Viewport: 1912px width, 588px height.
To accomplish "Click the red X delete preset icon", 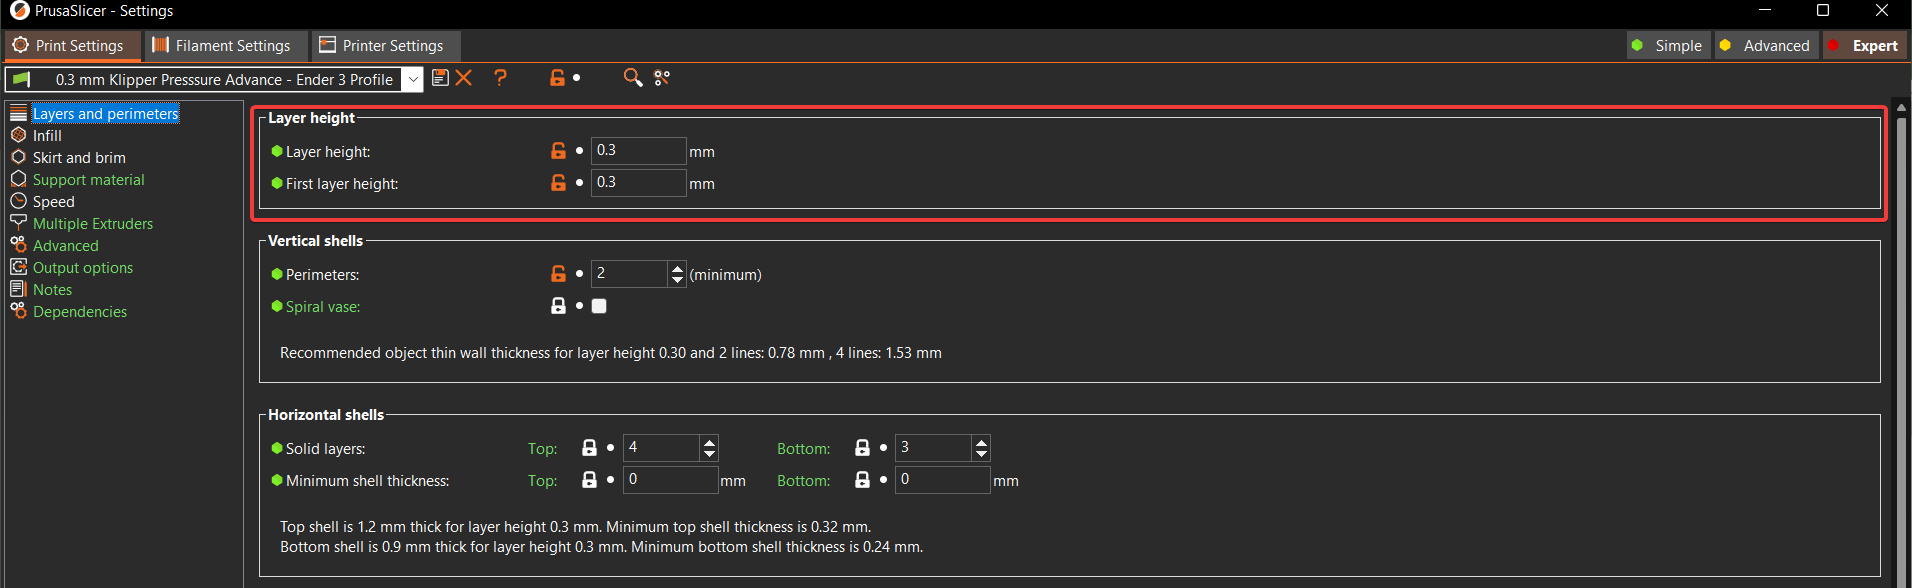I will (x=464, y=78).
